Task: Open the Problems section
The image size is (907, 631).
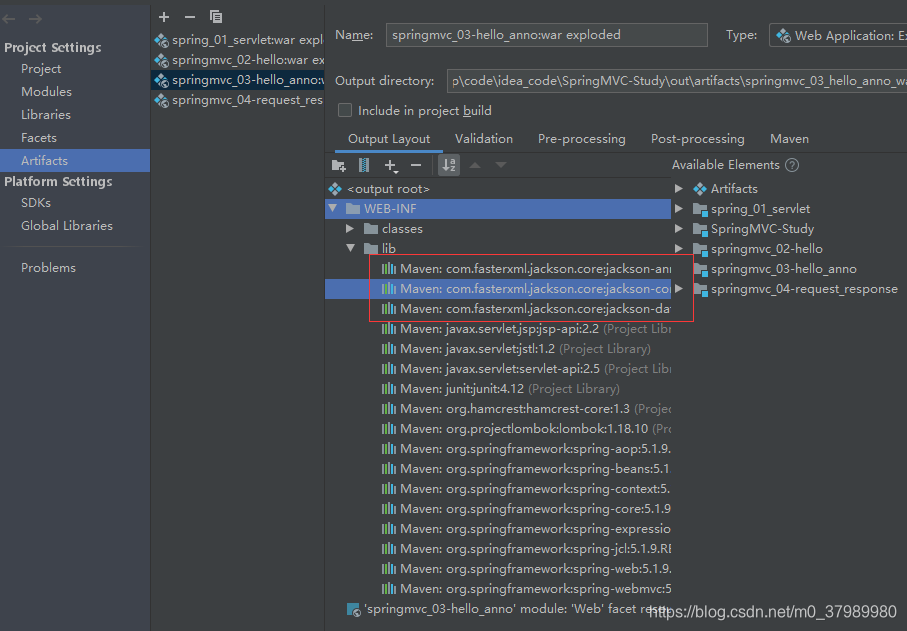Action: click(48, 267)
